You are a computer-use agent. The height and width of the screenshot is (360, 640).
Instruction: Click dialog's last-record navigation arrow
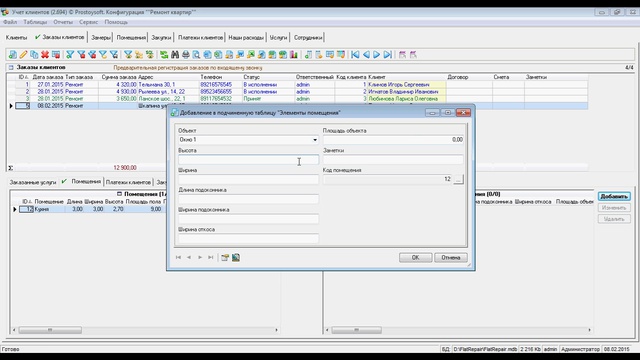coord(211,257)
